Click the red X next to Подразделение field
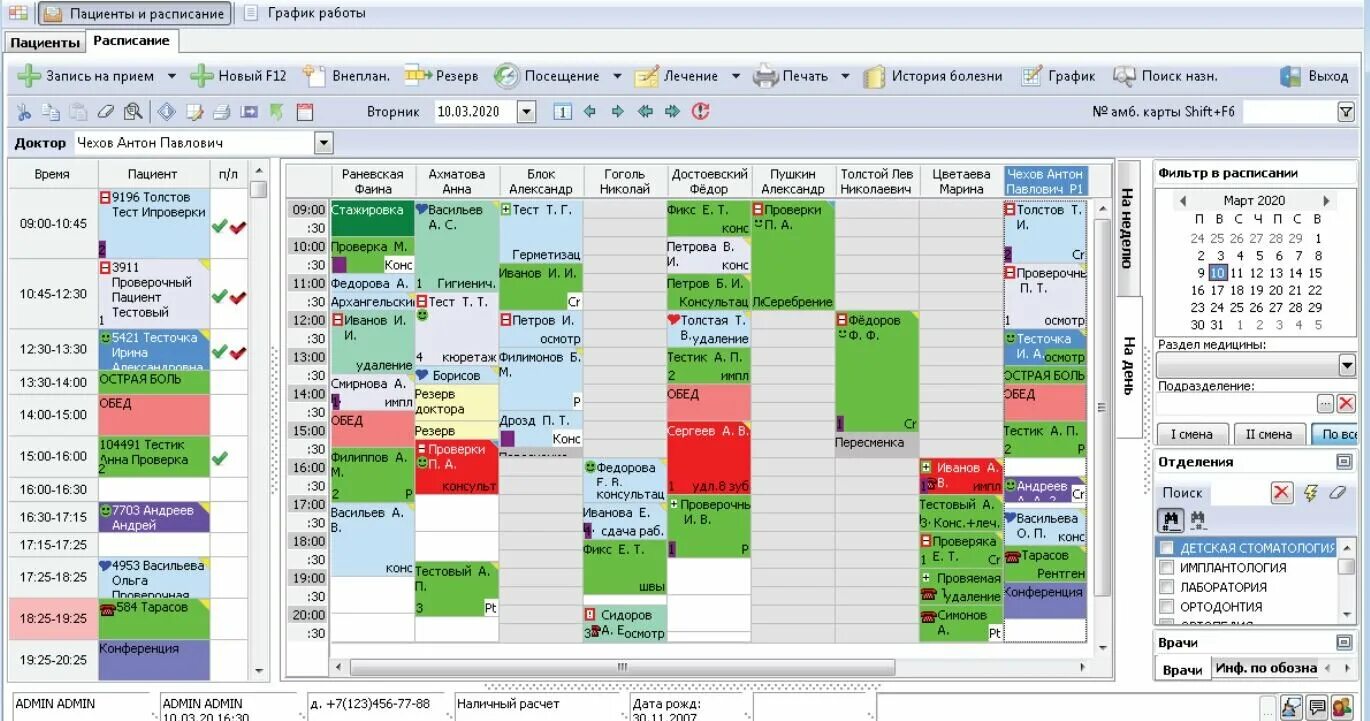The height and width of the screenshot is (721, 1370). tap(1346, 403)
